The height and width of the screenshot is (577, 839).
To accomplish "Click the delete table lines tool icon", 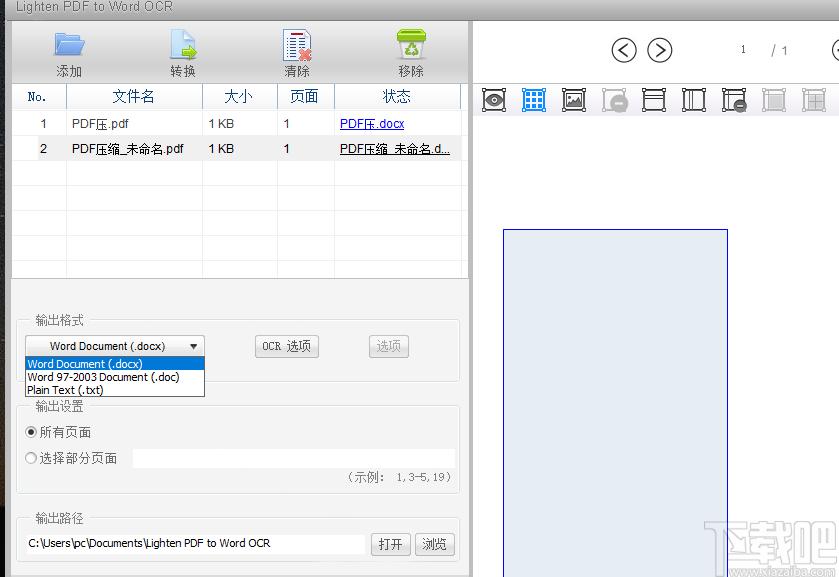I will [x=734, y=100].
